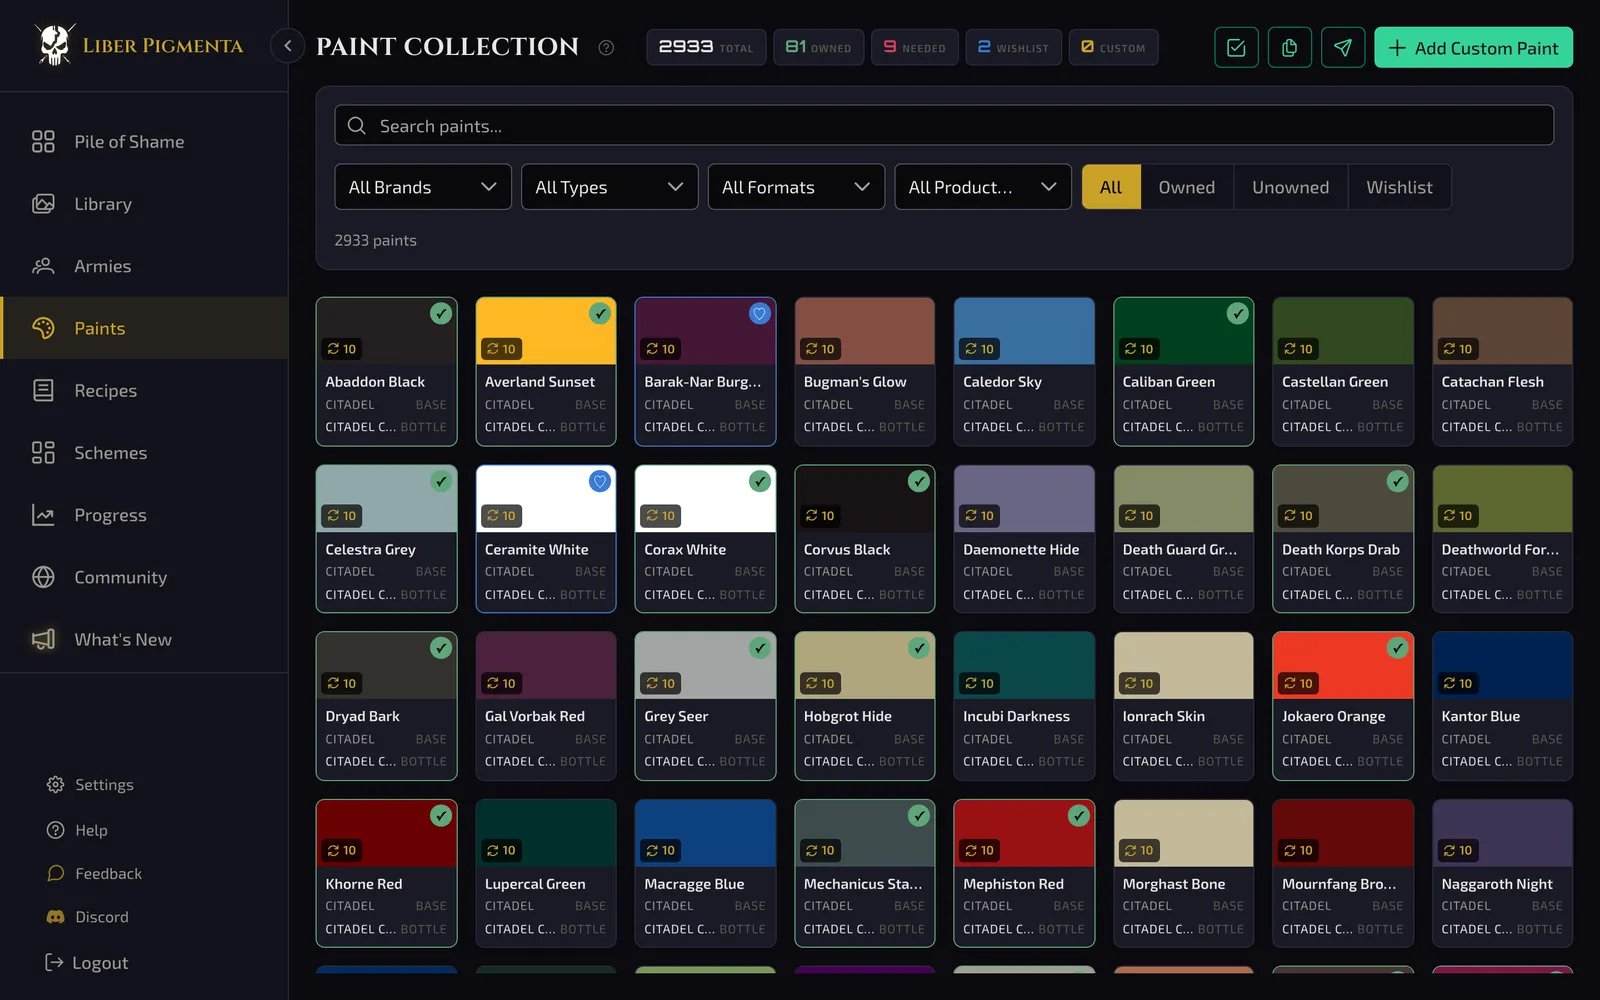Click the Custom stat badge
This screenshot has height=1000, width=1600.
1113,47
